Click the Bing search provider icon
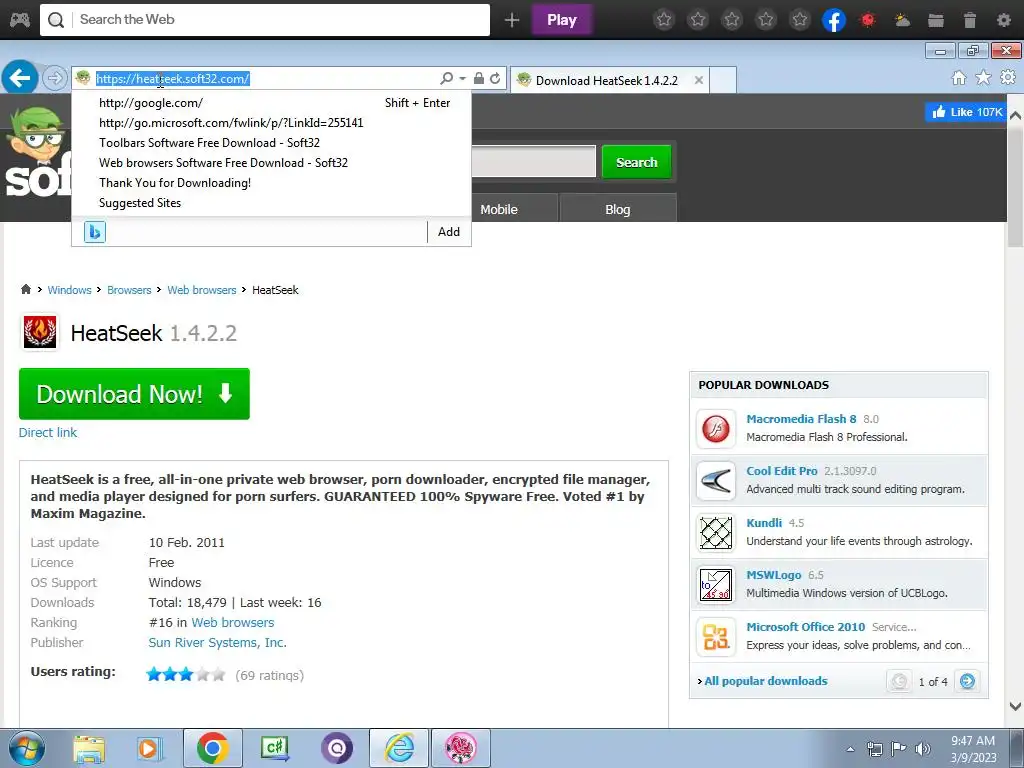Screen dimensions: 1024x768 pos(95,232)
